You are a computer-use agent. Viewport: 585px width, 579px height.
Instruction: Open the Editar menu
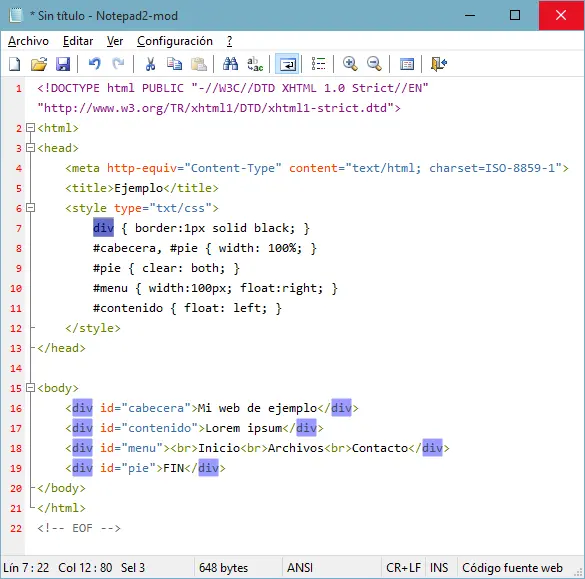(78, 41)
